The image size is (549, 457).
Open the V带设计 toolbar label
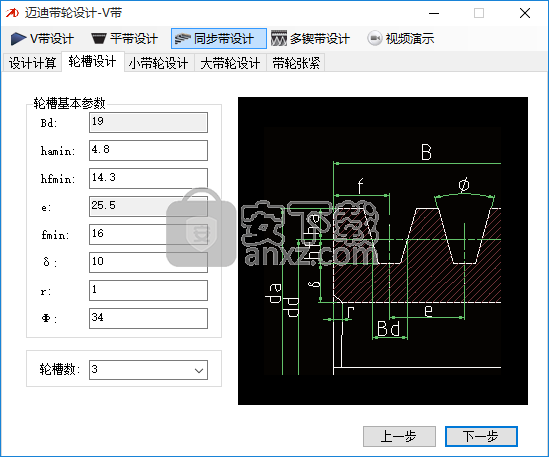51,39
